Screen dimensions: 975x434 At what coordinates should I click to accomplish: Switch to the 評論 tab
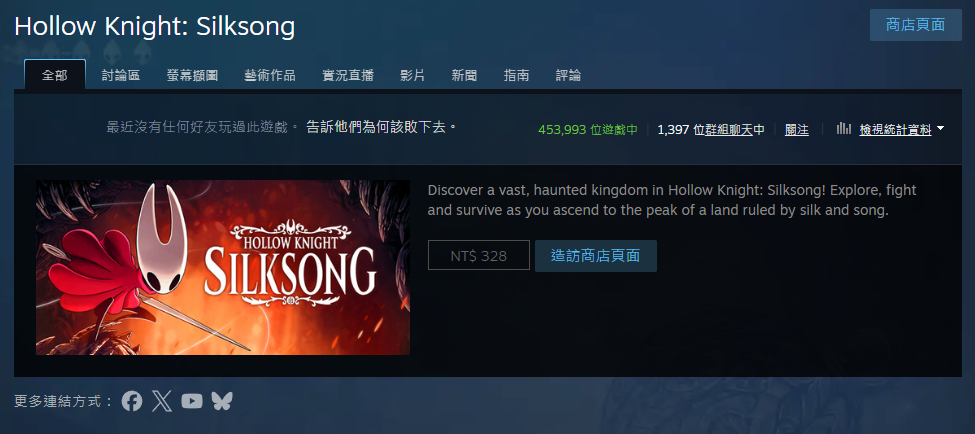(568, 76)
